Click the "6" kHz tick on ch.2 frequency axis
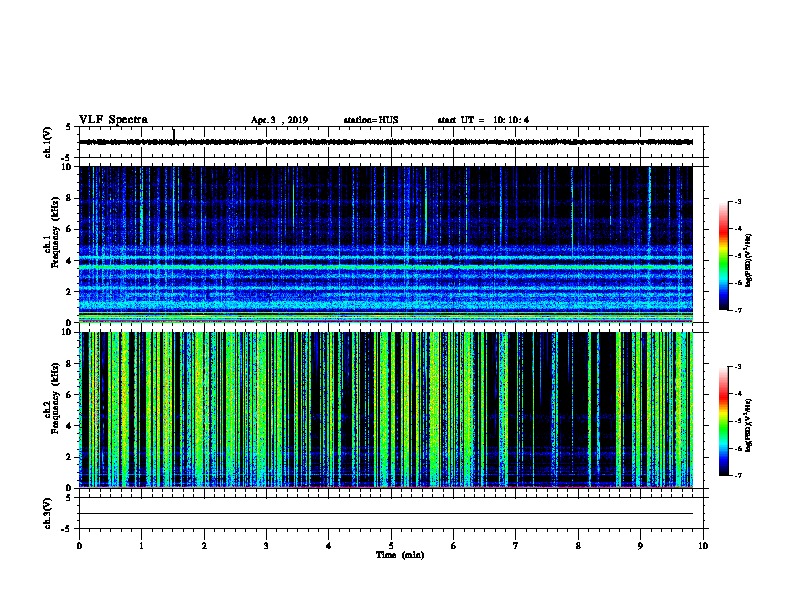 pyautogui.click(x=70, y=395)
